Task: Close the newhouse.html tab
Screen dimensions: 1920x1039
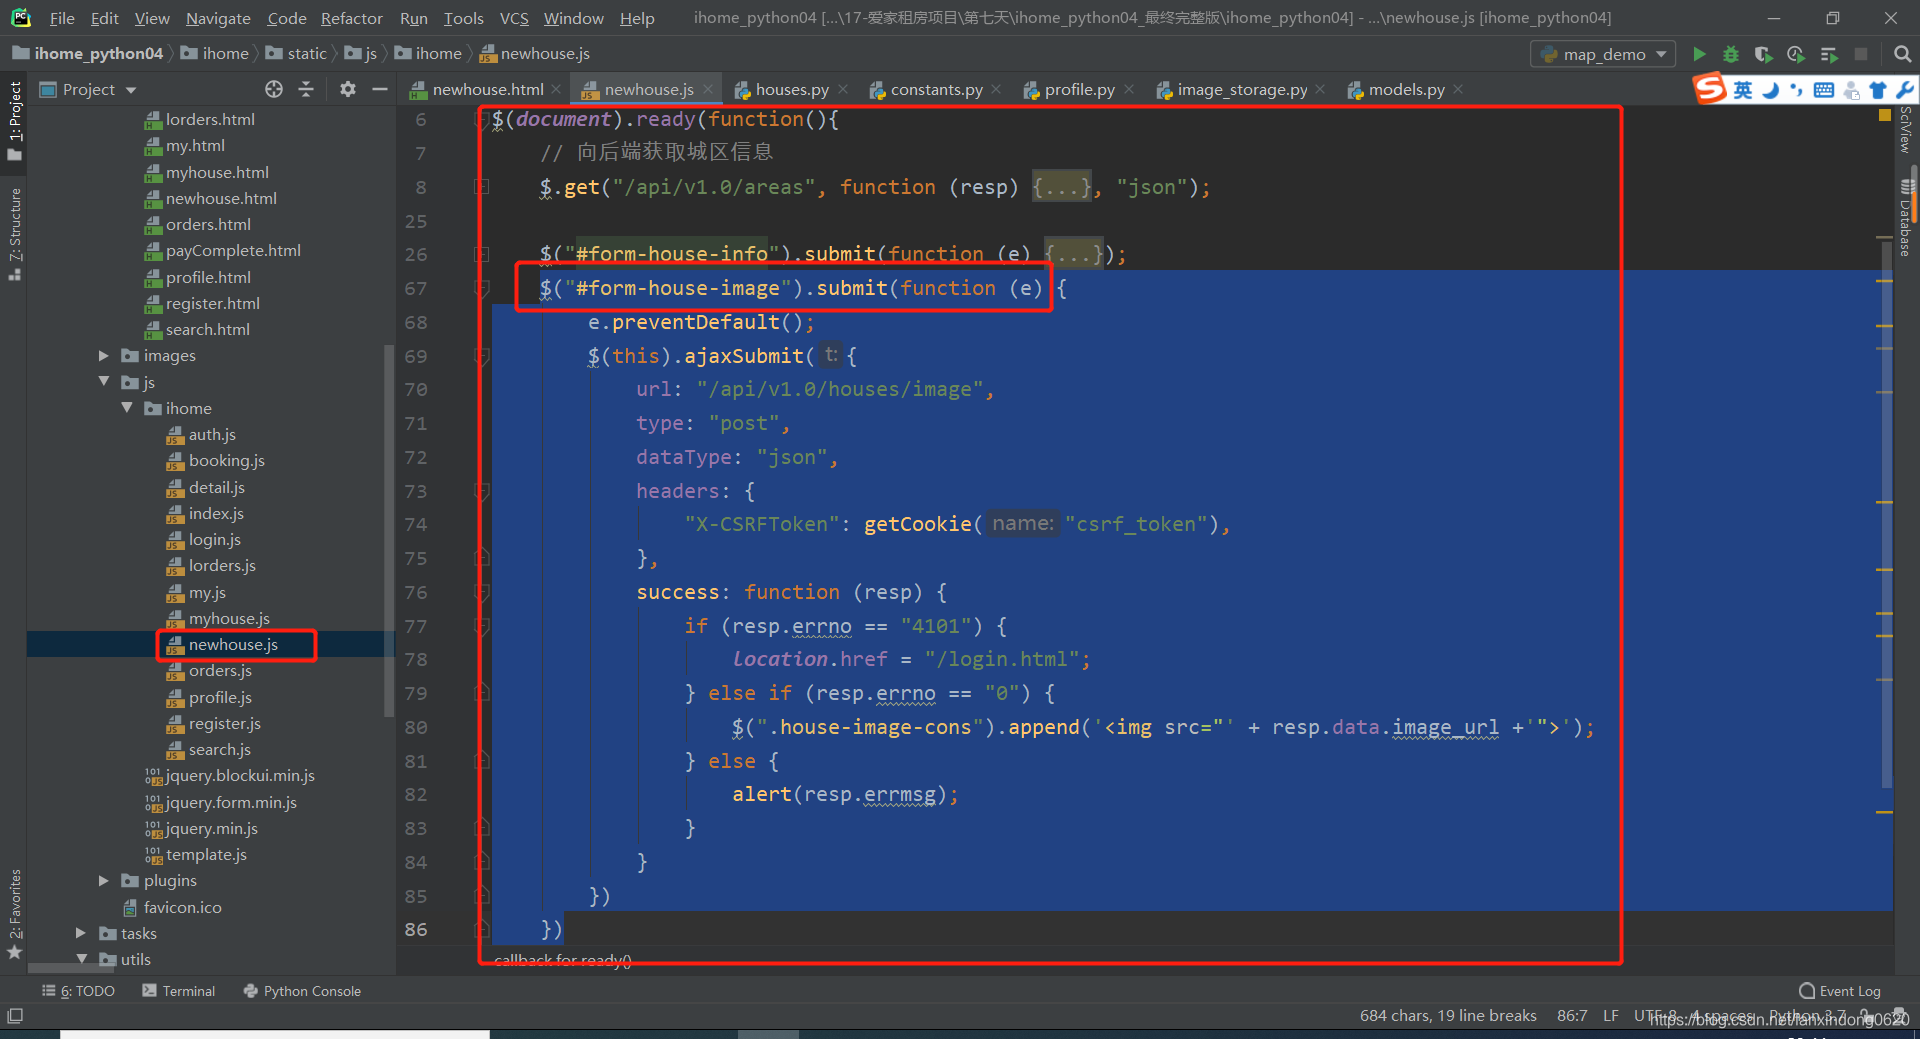Action: tap(556, 89)
